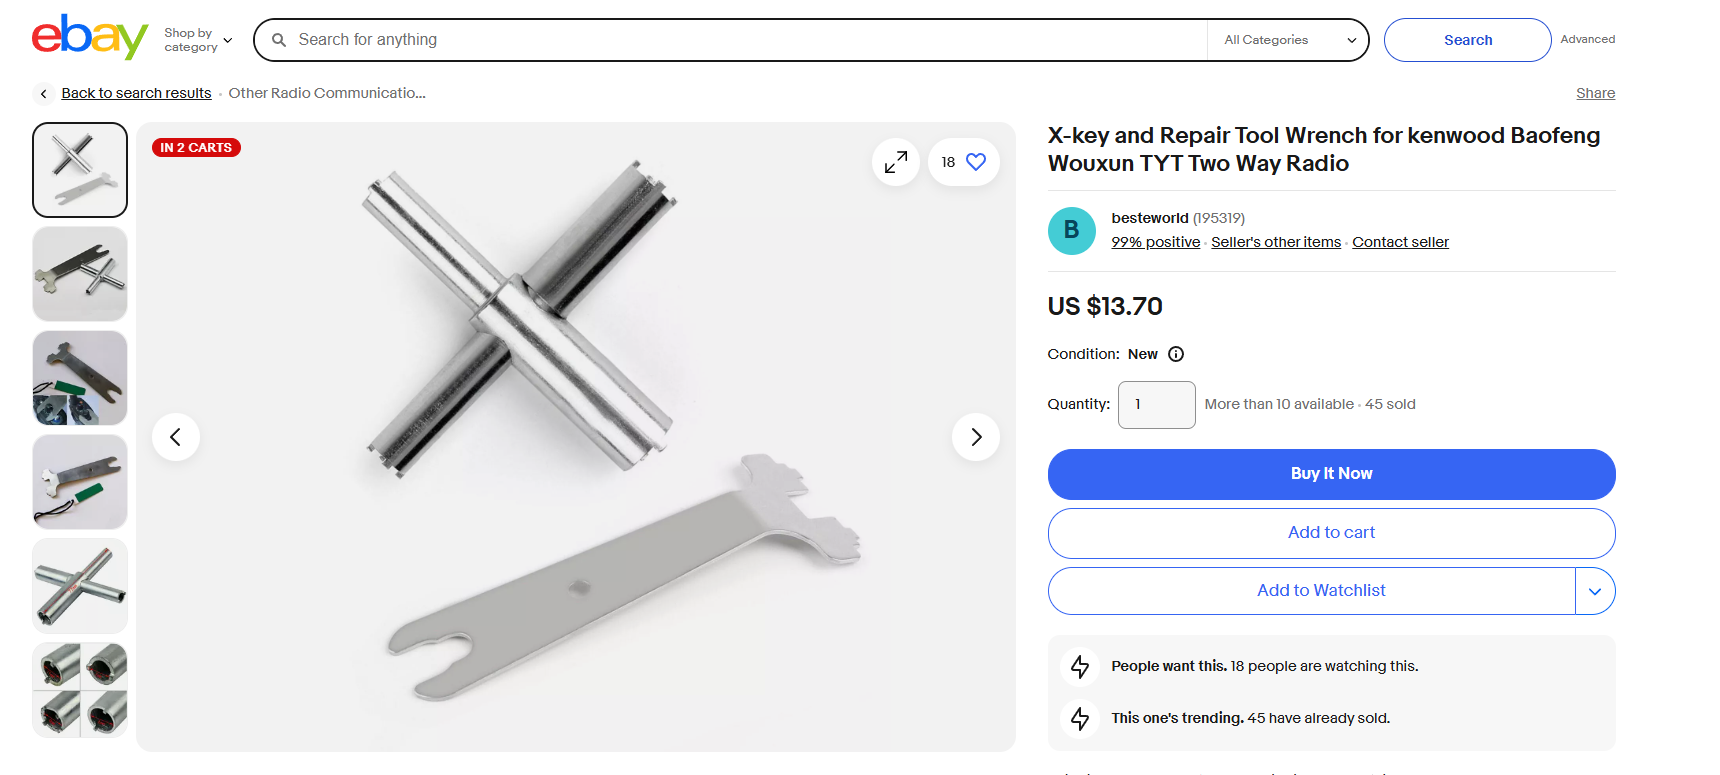Screen dimensions: 1720x775
Task: Click the back arrow chevron icon
Action: tap(43, 93)
